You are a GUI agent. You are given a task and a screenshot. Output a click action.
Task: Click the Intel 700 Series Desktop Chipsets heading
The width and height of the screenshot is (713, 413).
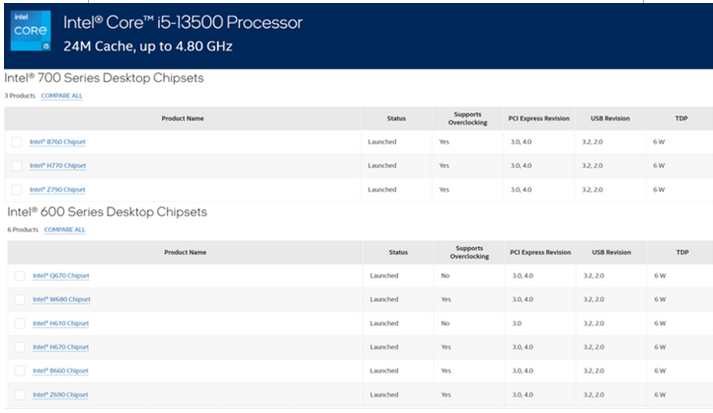(x=104, y=78)
